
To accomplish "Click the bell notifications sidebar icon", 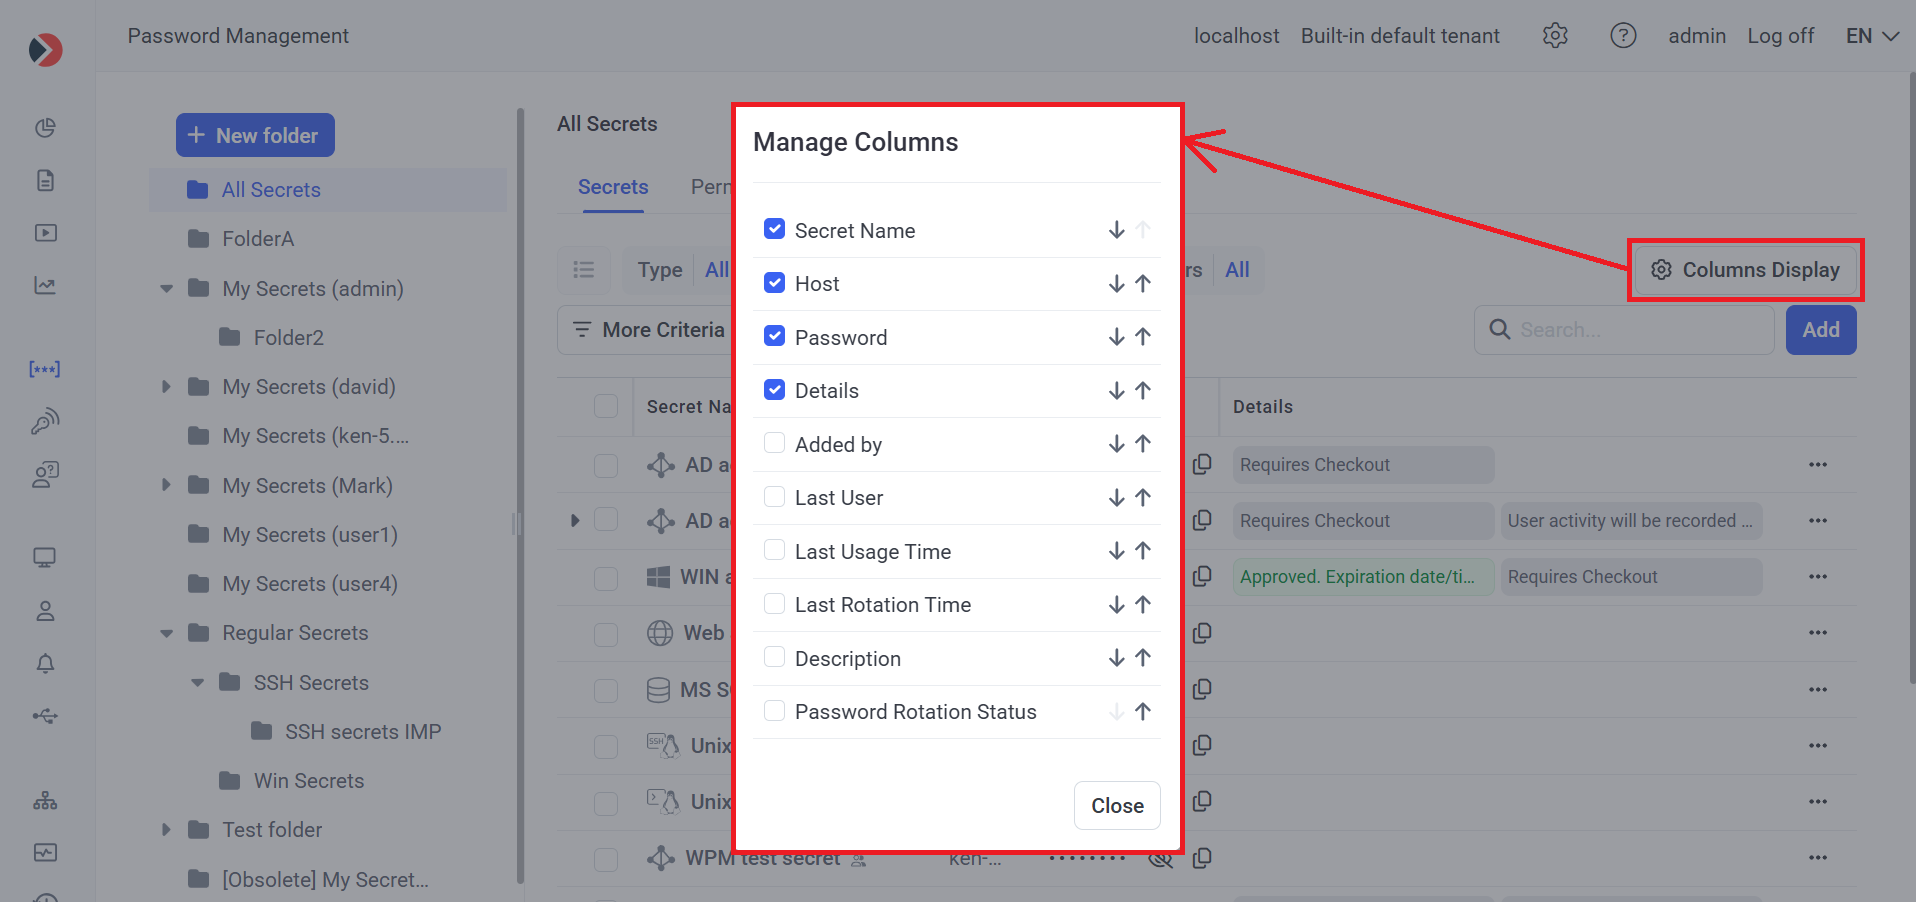I will (45, 664).
